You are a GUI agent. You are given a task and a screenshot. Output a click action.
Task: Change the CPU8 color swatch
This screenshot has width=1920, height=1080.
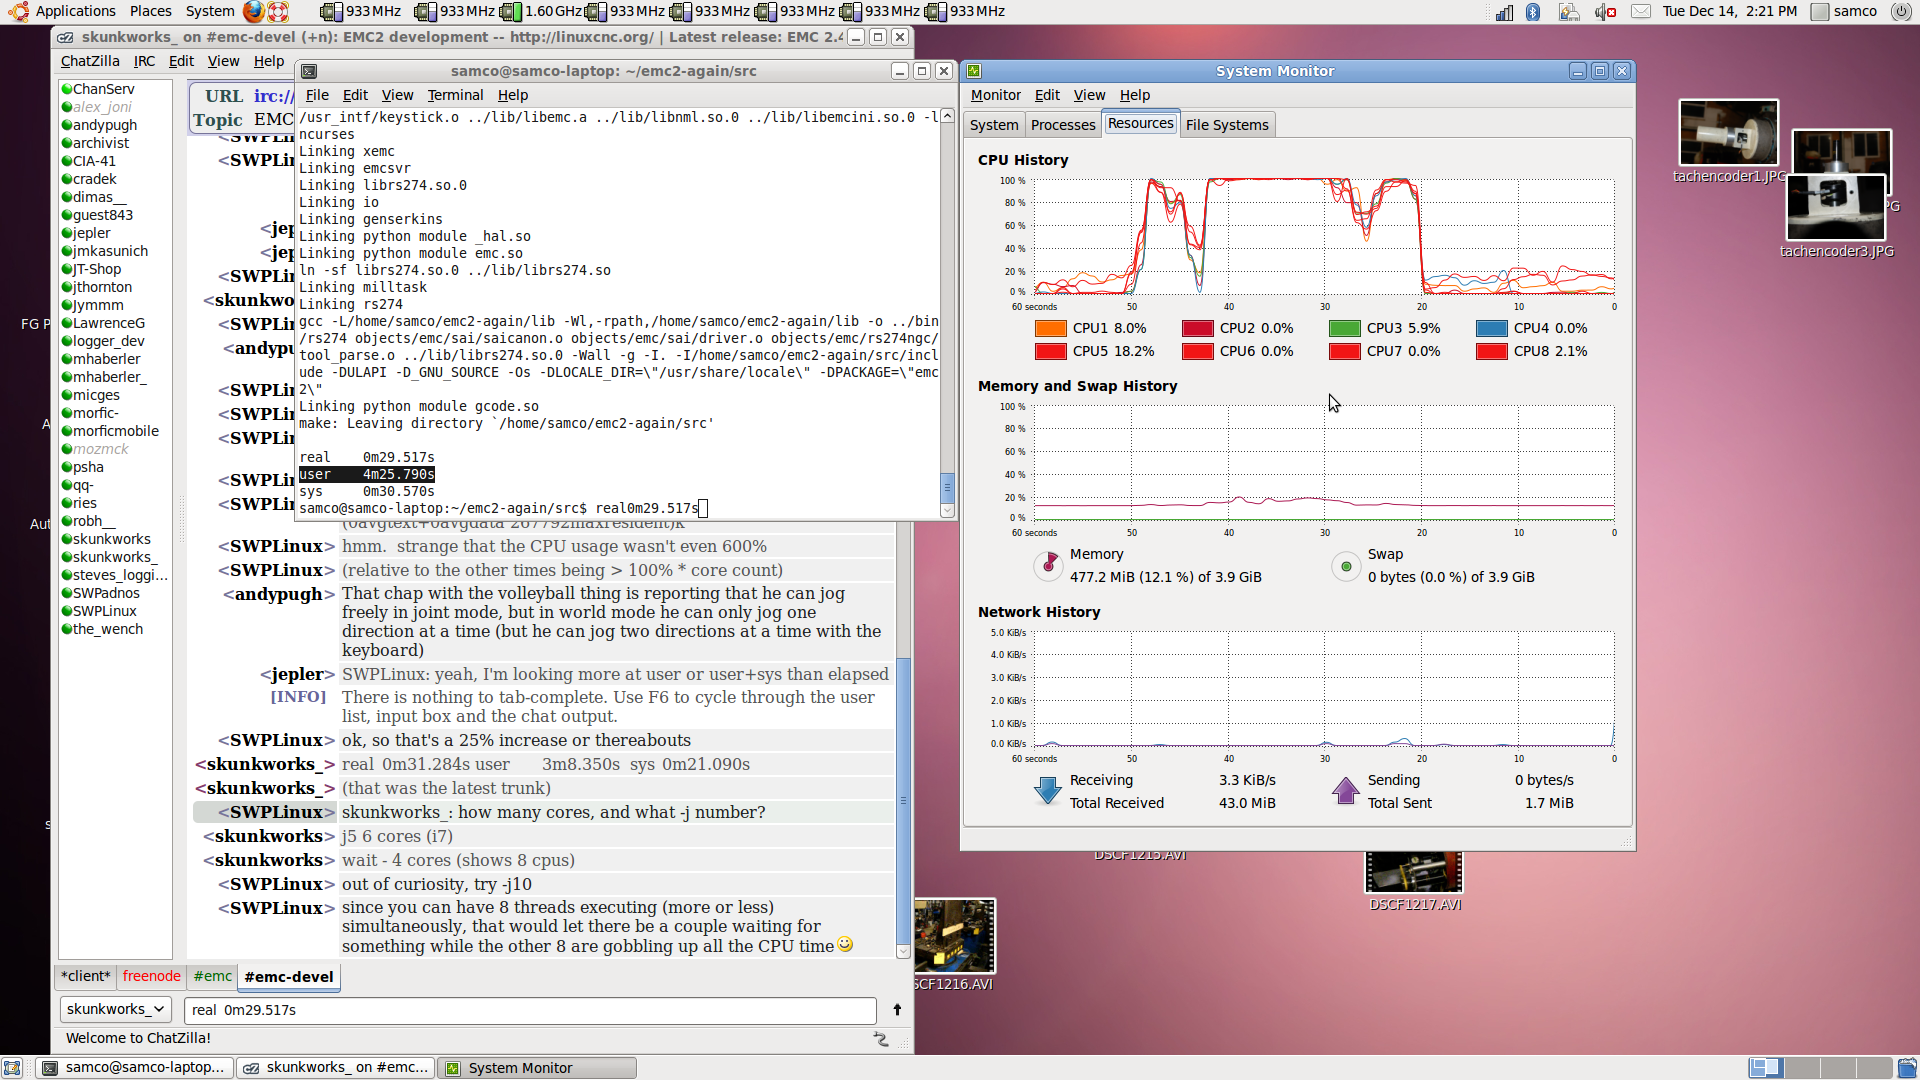coord(1491,351)
